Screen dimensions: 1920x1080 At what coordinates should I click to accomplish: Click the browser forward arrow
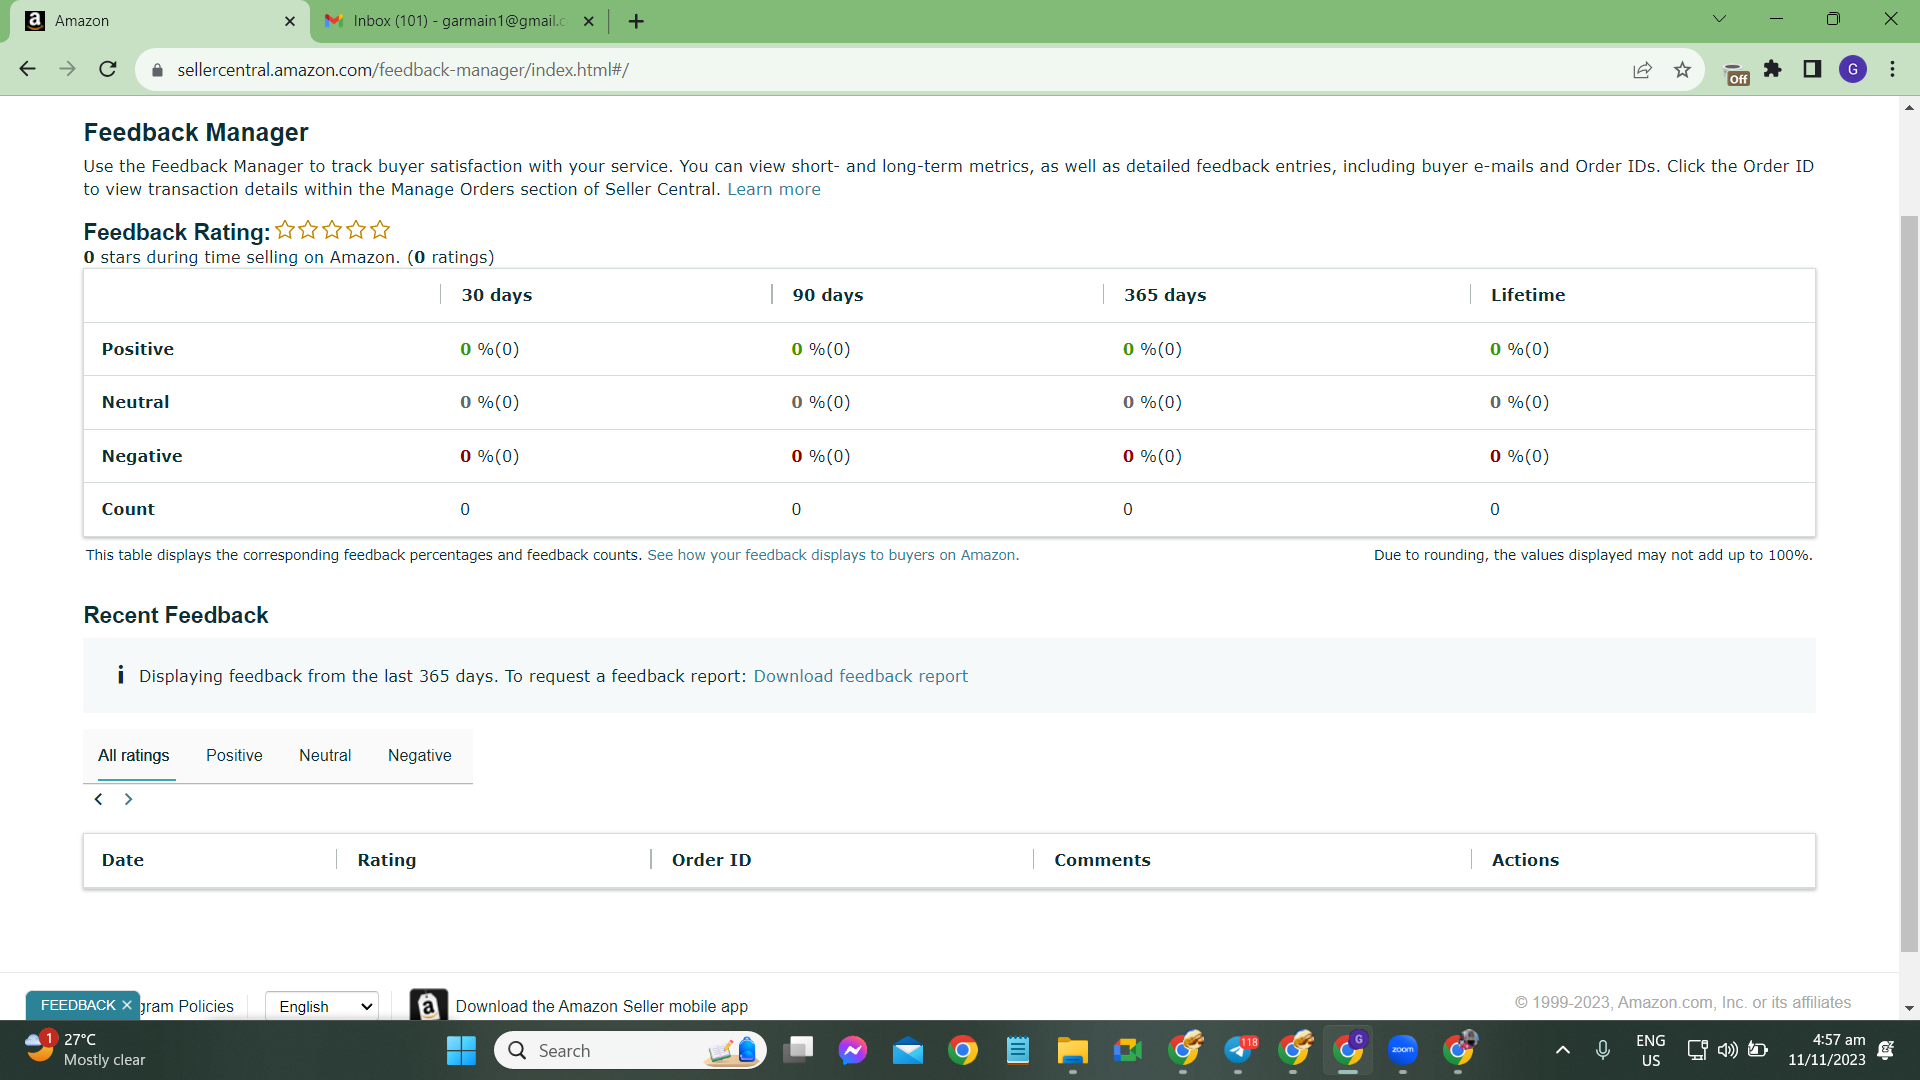pyautogui.click(x=67, y=69)
